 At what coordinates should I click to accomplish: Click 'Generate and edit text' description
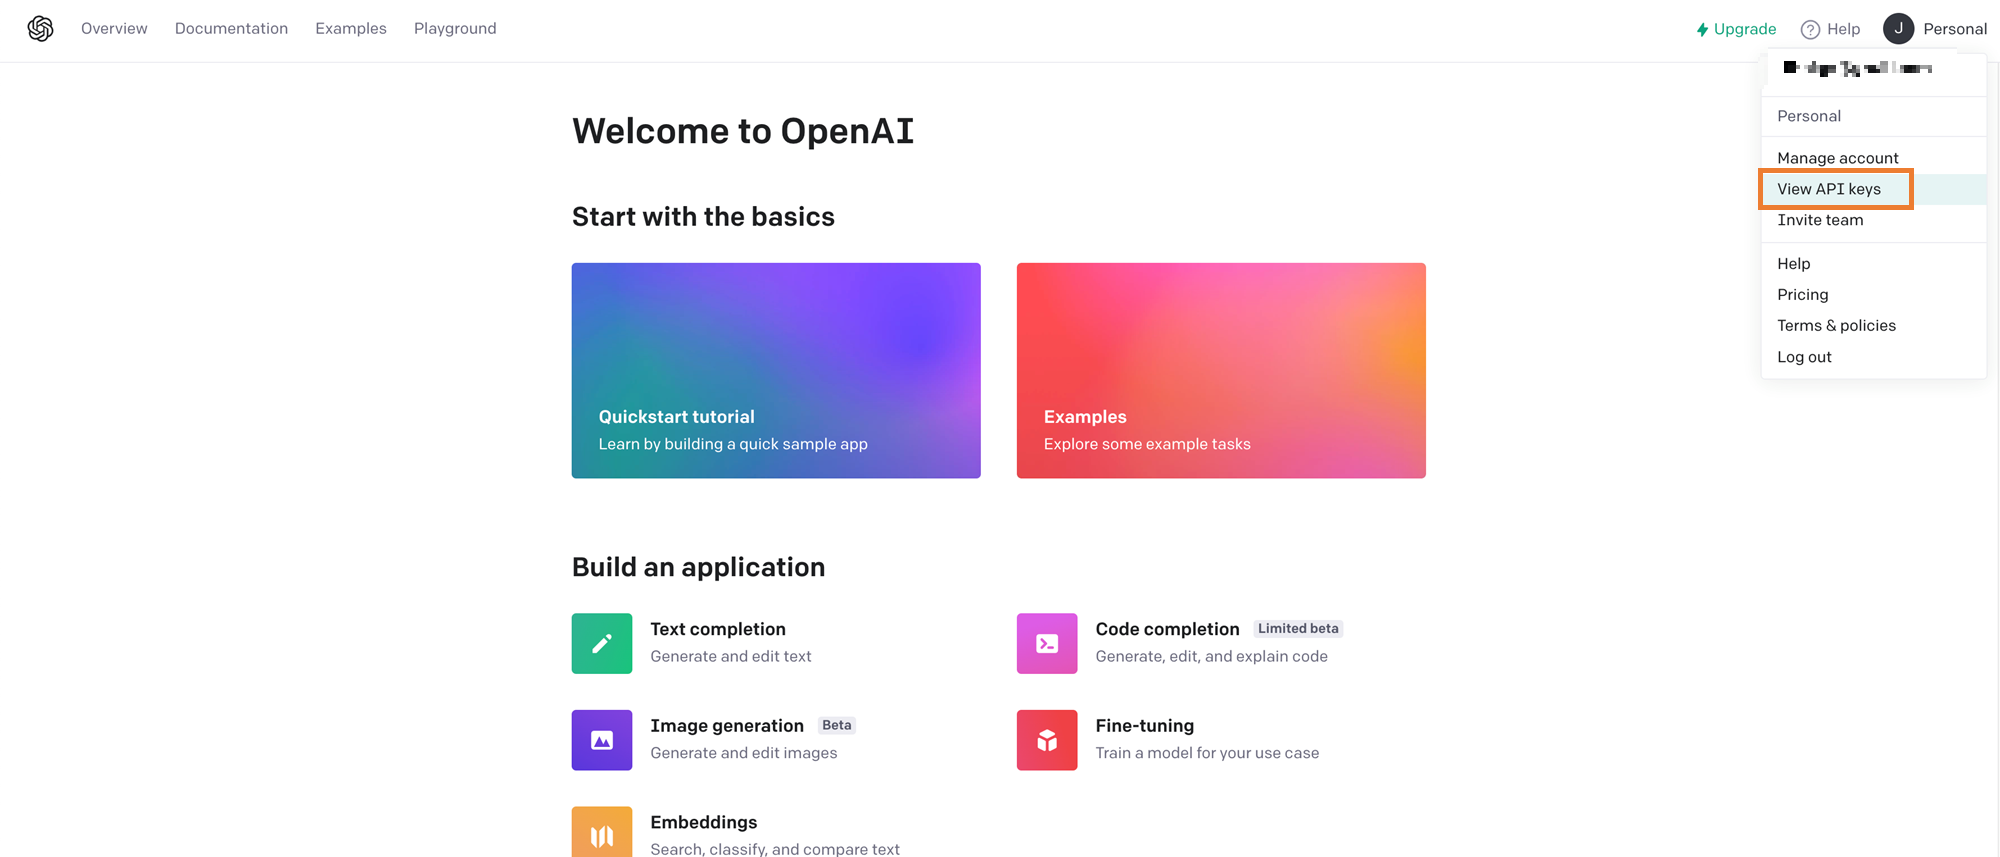(731, 656)
